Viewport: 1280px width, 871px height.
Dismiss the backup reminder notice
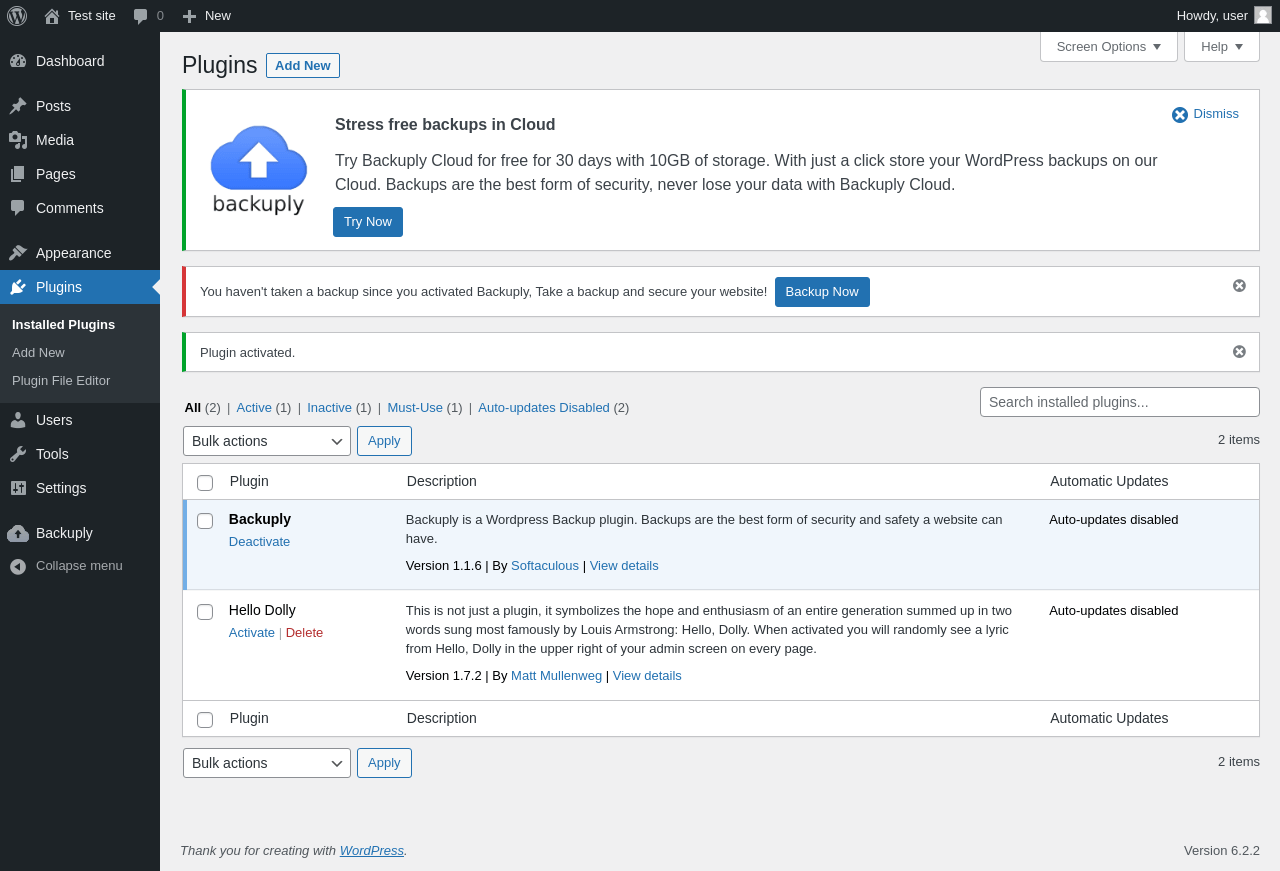click(1239, 286)
